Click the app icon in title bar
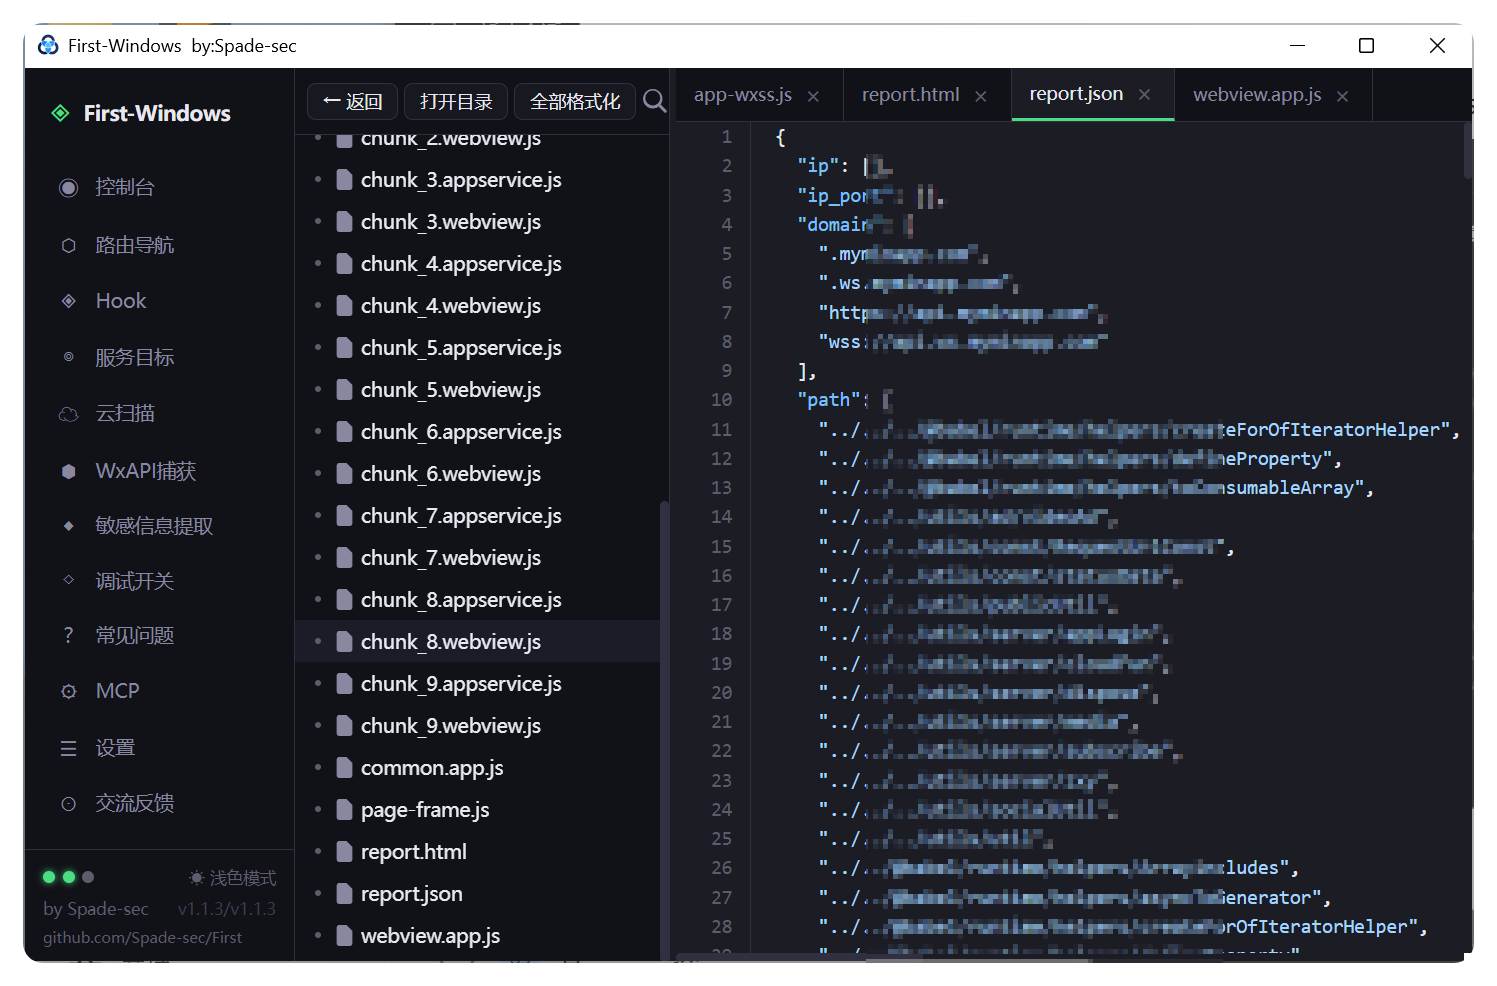The image size is (1497, 986). [48, 45]
